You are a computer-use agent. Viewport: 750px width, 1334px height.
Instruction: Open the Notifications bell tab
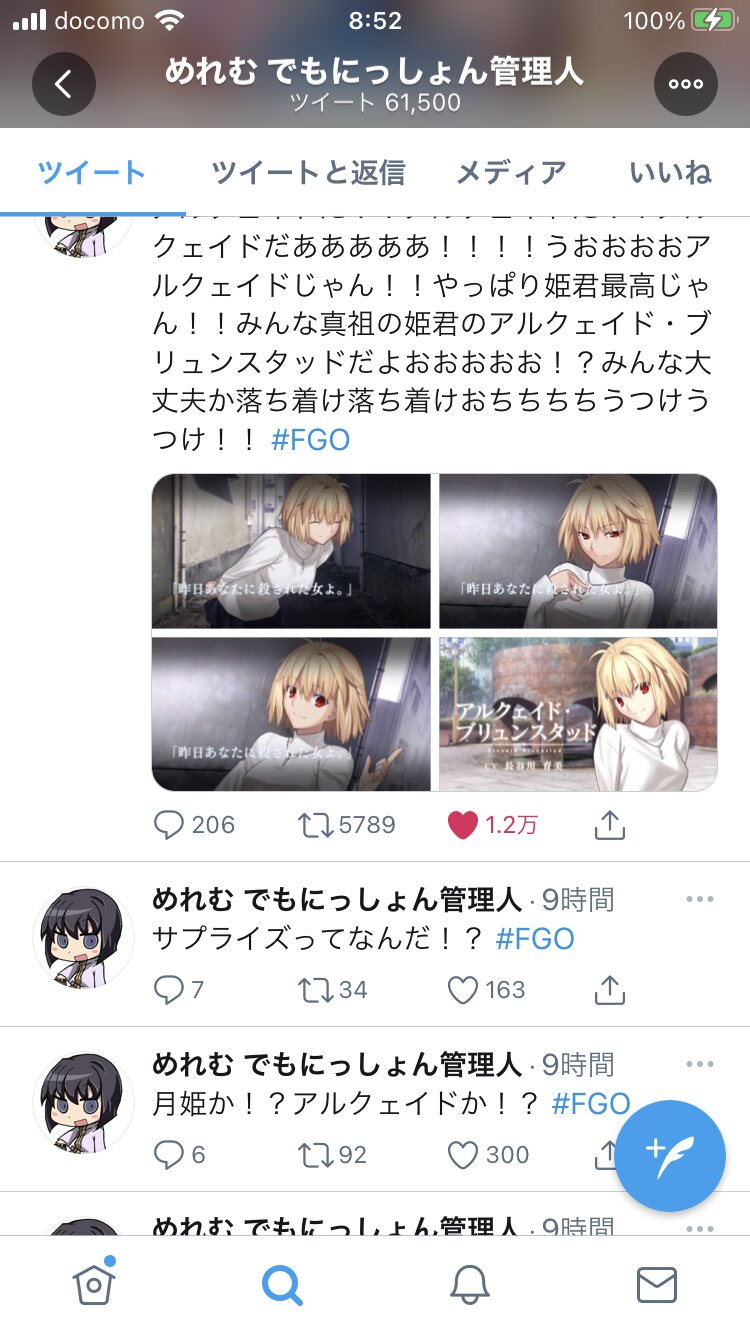coord(469,1284)
